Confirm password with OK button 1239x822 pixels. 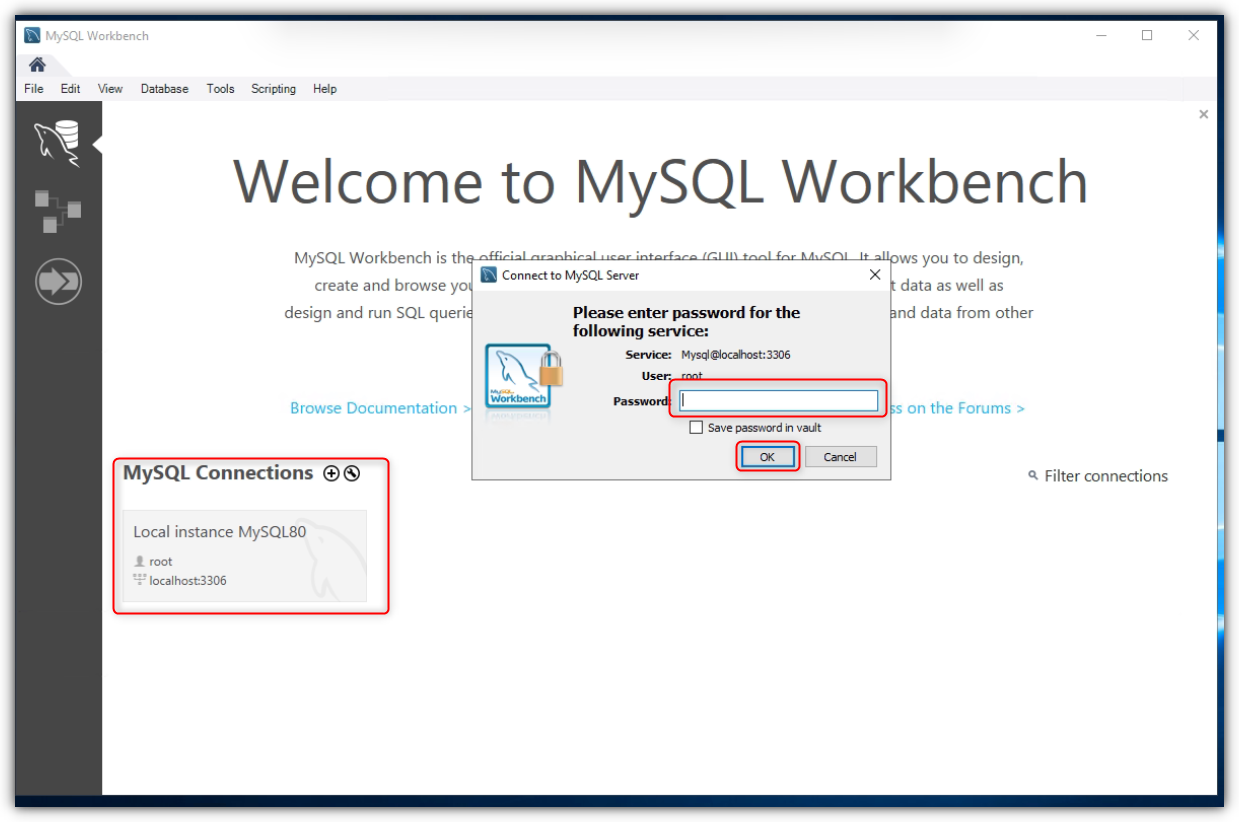coord(767,457)
